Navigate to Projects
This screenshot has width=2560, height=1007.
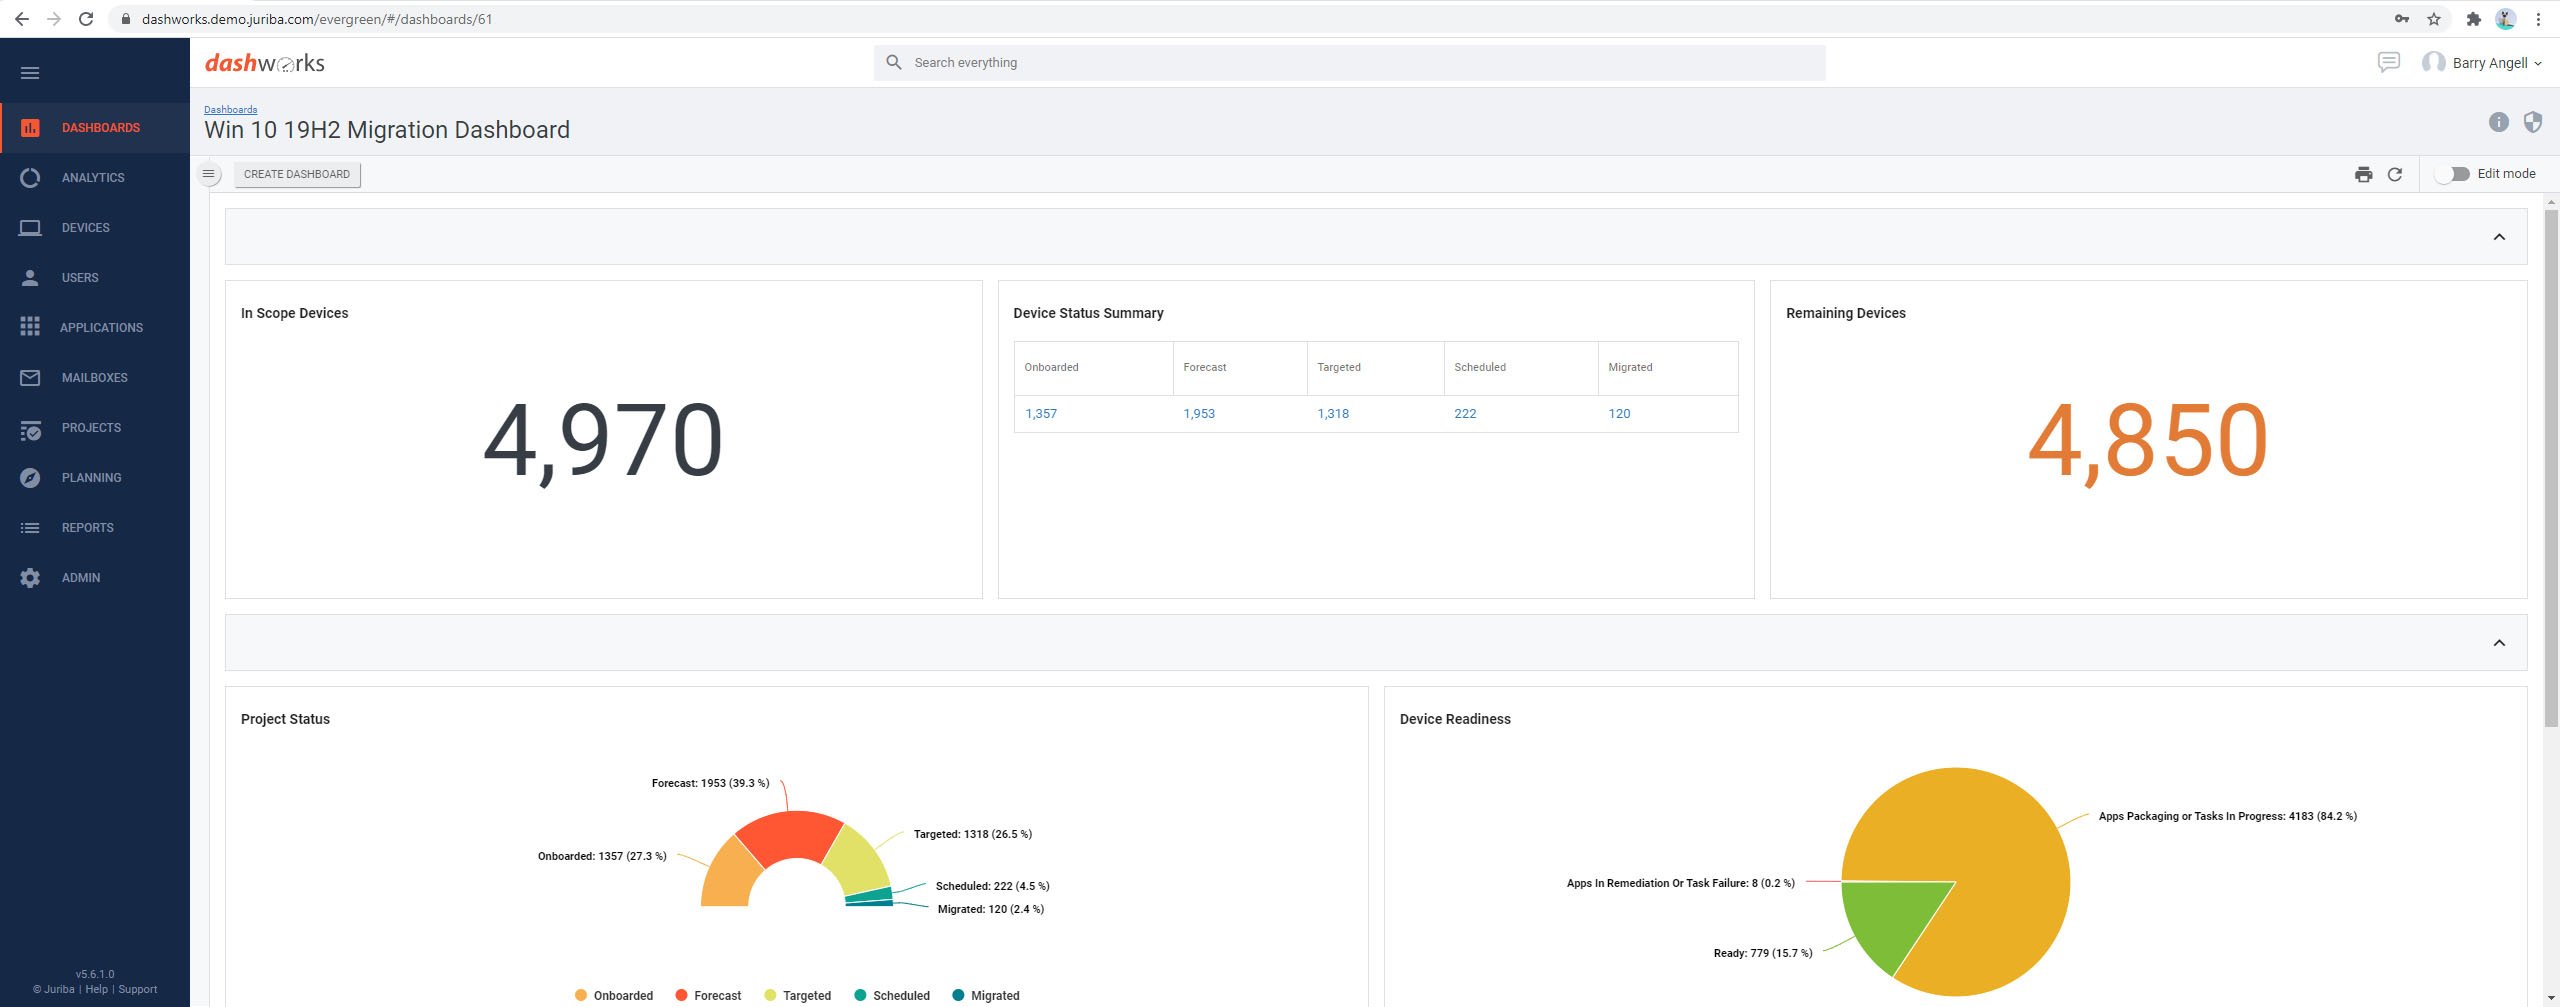click(95, 428)
